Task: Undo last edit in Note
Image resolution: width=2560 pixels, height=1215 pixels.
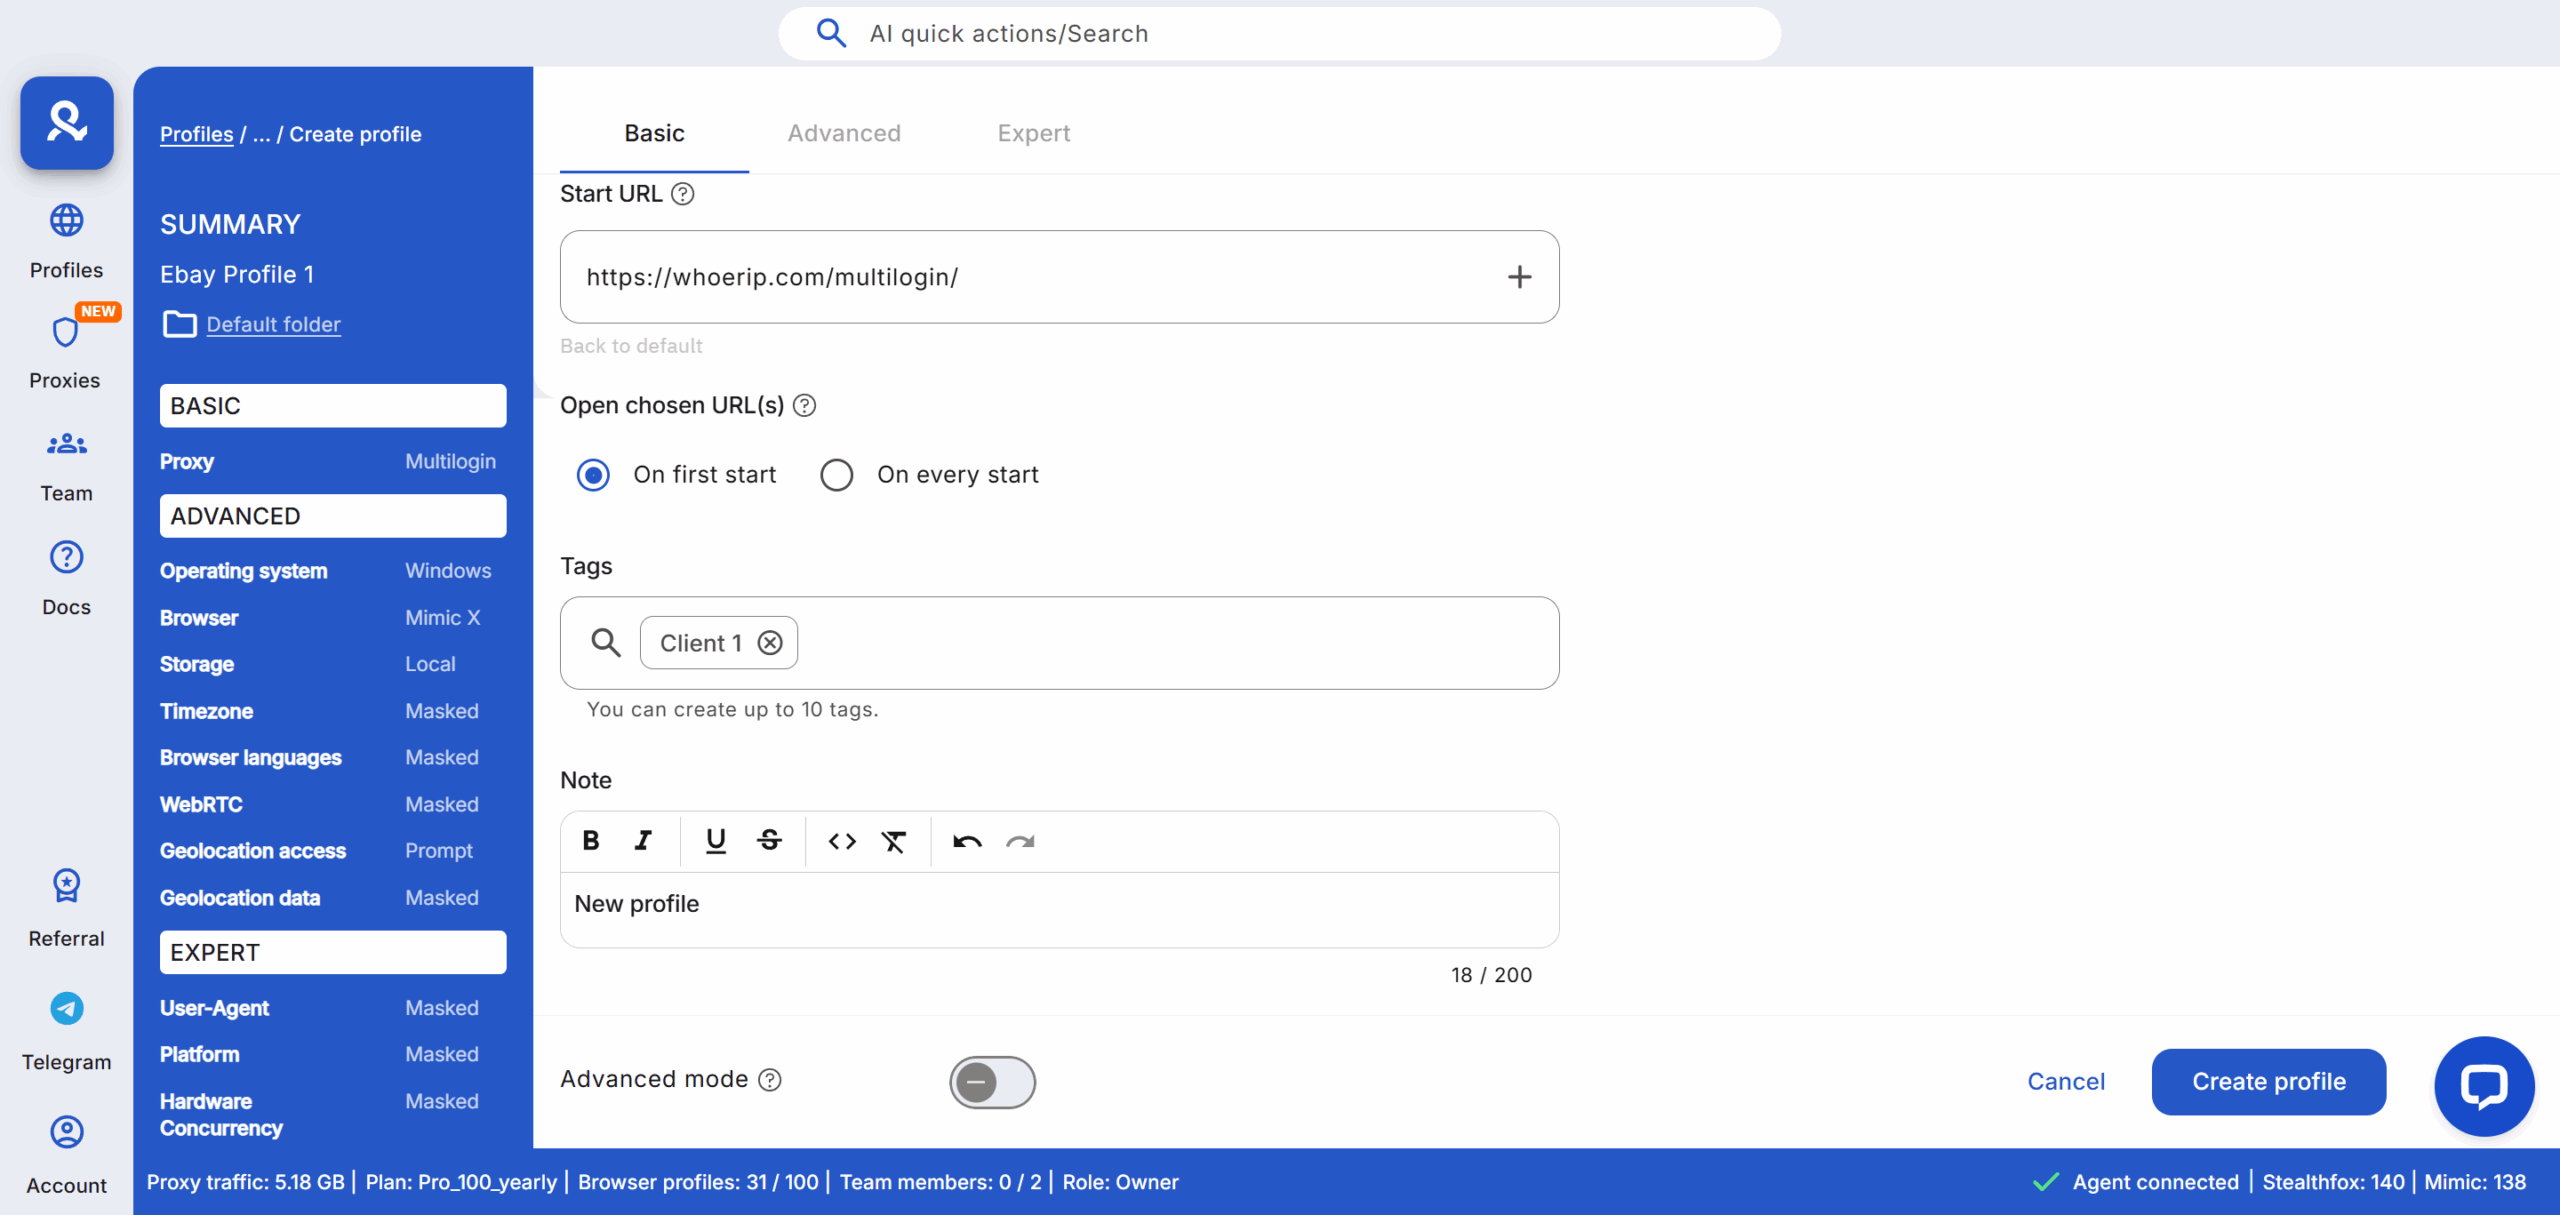Action: coord(967,841)
